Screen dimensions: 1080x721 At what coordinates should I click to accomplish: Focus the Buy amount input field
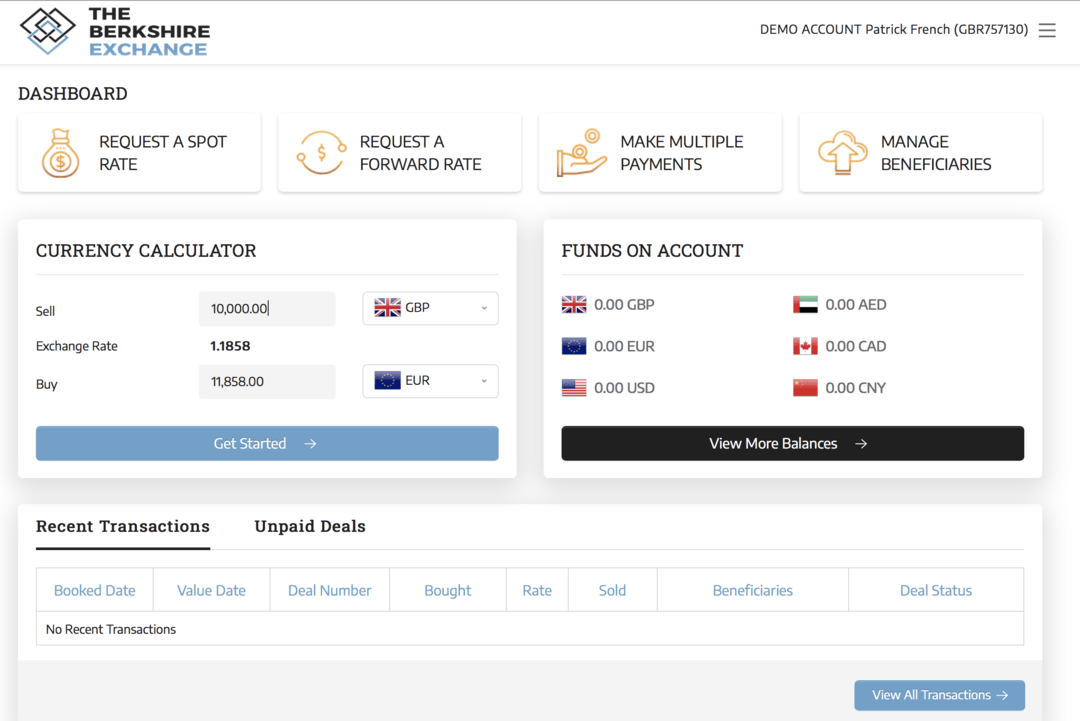pyautogui.click(x=267, y=382)
